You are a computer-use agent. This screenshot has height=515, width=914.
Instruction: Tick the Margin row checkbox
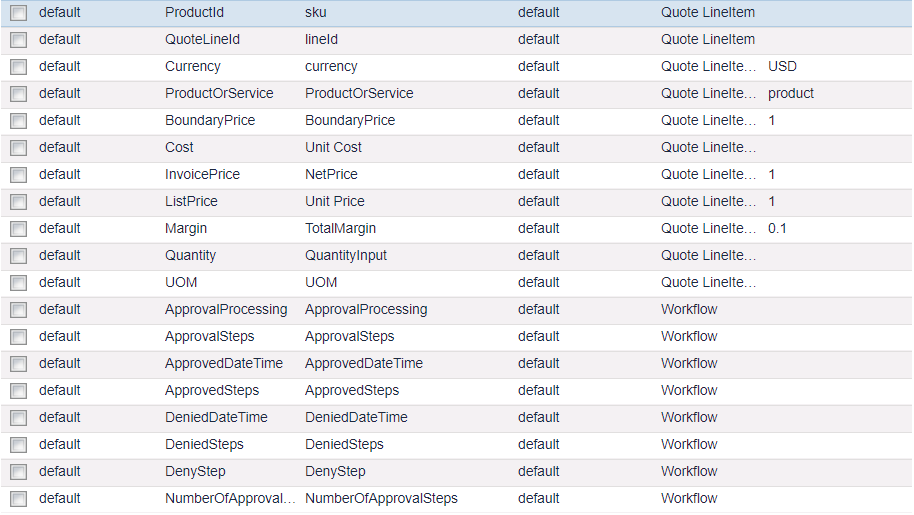pyautogui.click(x=18, y=230)
